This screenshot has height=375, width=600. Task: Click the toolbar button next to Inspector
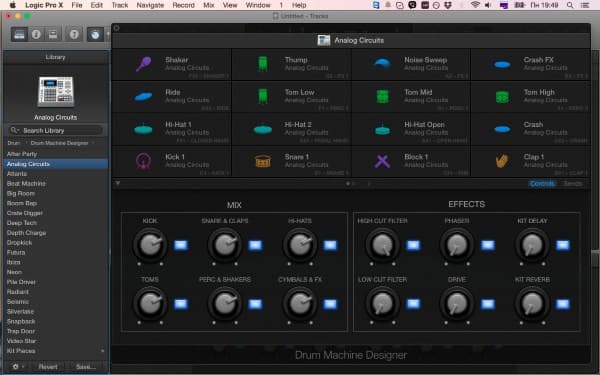click(53, 34)
